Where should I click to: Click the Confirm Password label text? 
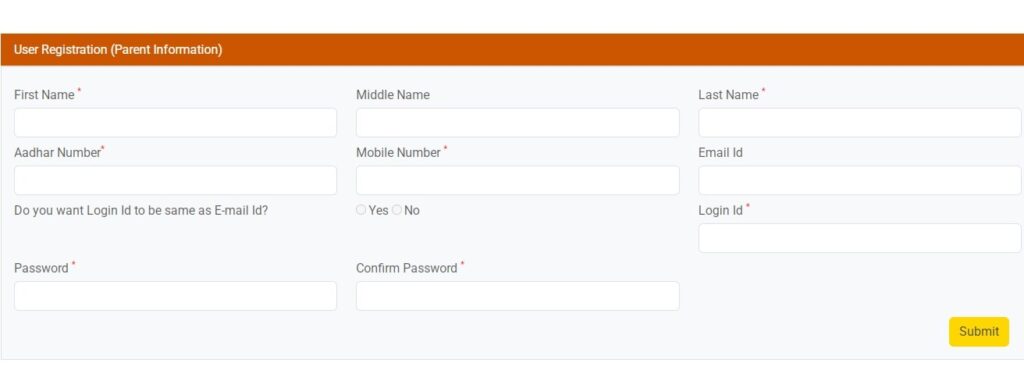click(406, 268)
